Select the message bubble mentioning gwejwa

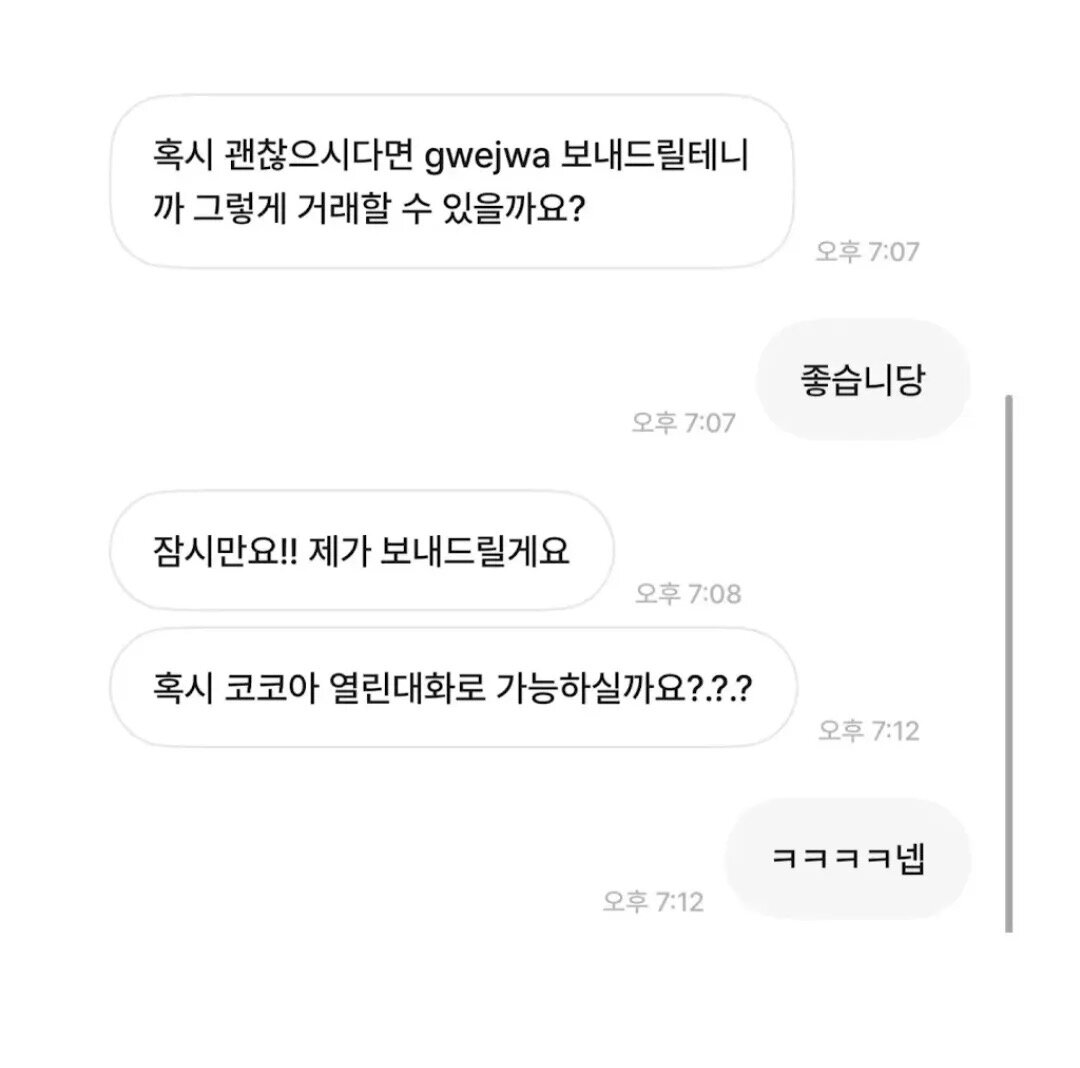452,181
